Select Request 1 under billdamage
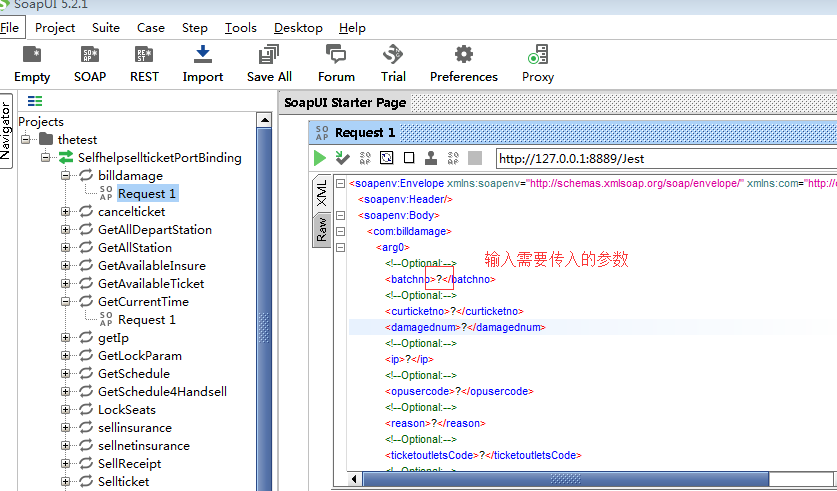 [147, 193]
